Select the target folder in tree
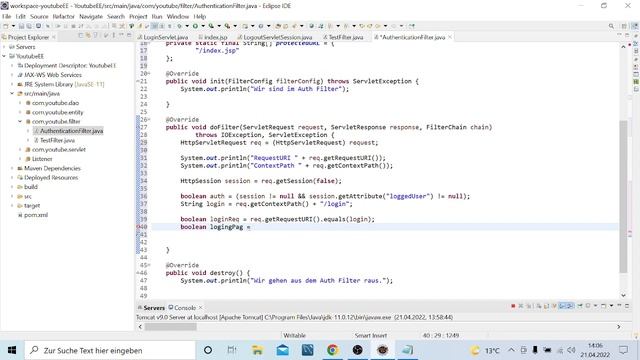The image size is (640, 360). [29, 206]
